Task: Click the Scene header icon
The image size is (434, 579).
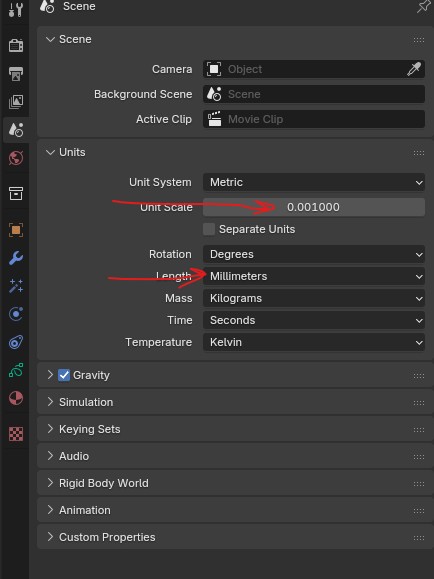Action: pos(47,6)
